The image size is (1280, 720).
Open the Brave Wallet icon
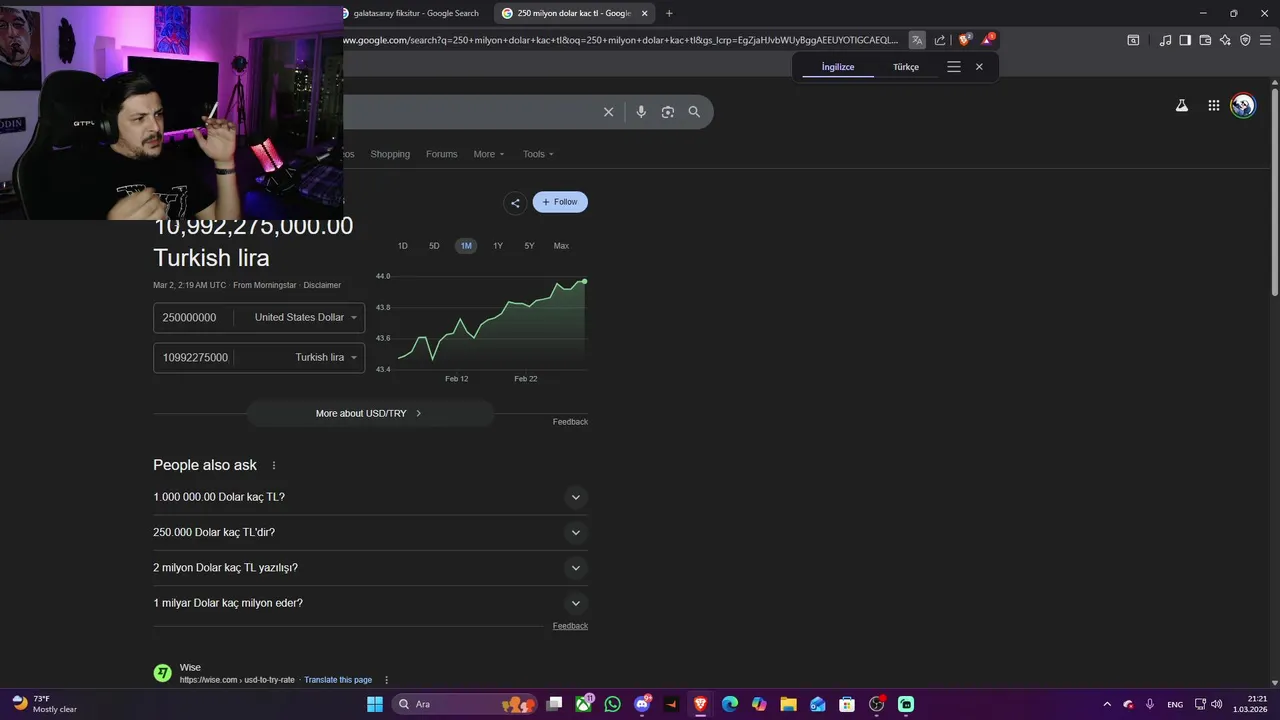pos(1205,40)
